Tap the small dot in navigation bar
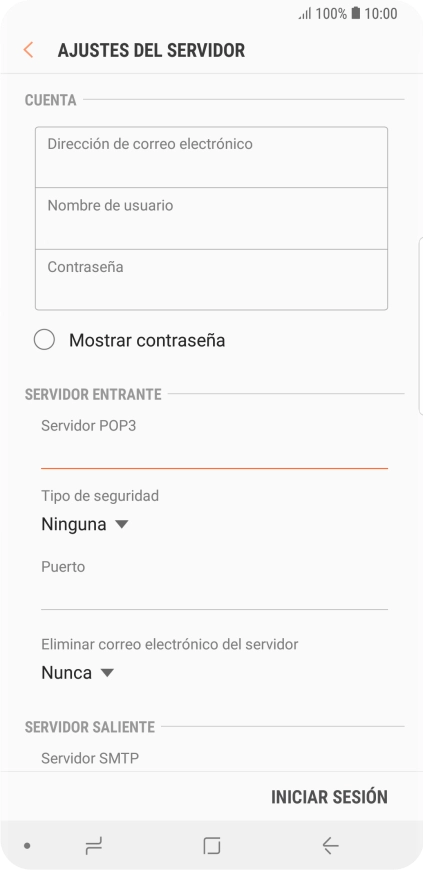The image size is (423, 870). pos(27,846)
